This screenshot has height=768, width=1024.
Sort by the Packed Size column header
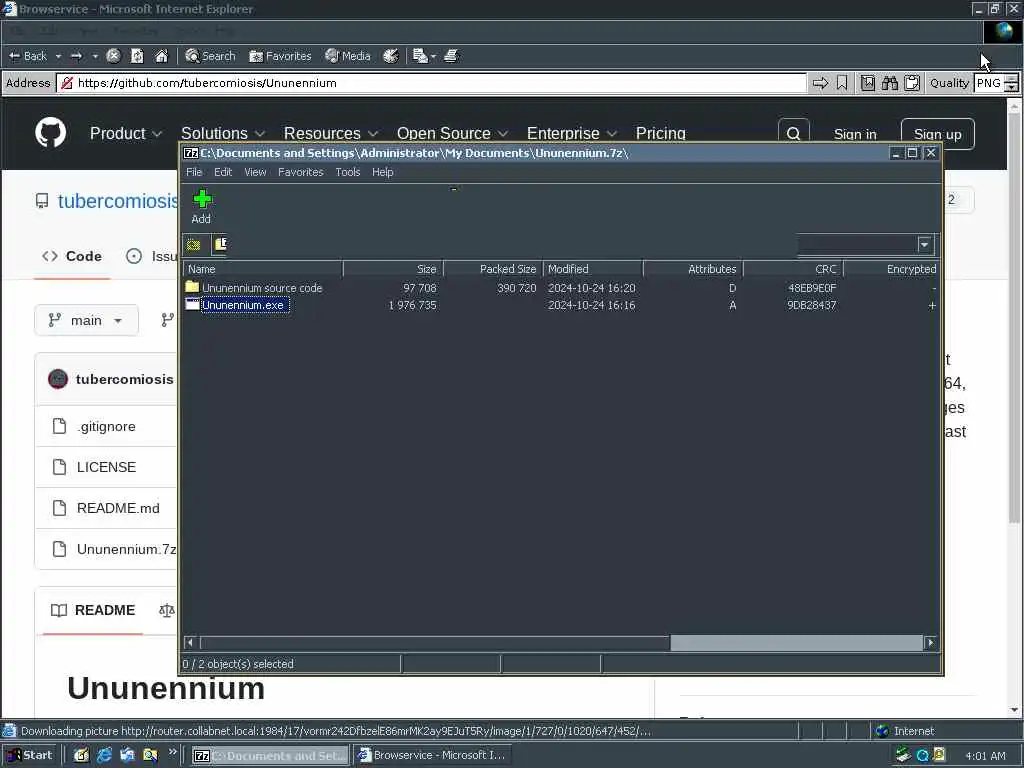493,269
